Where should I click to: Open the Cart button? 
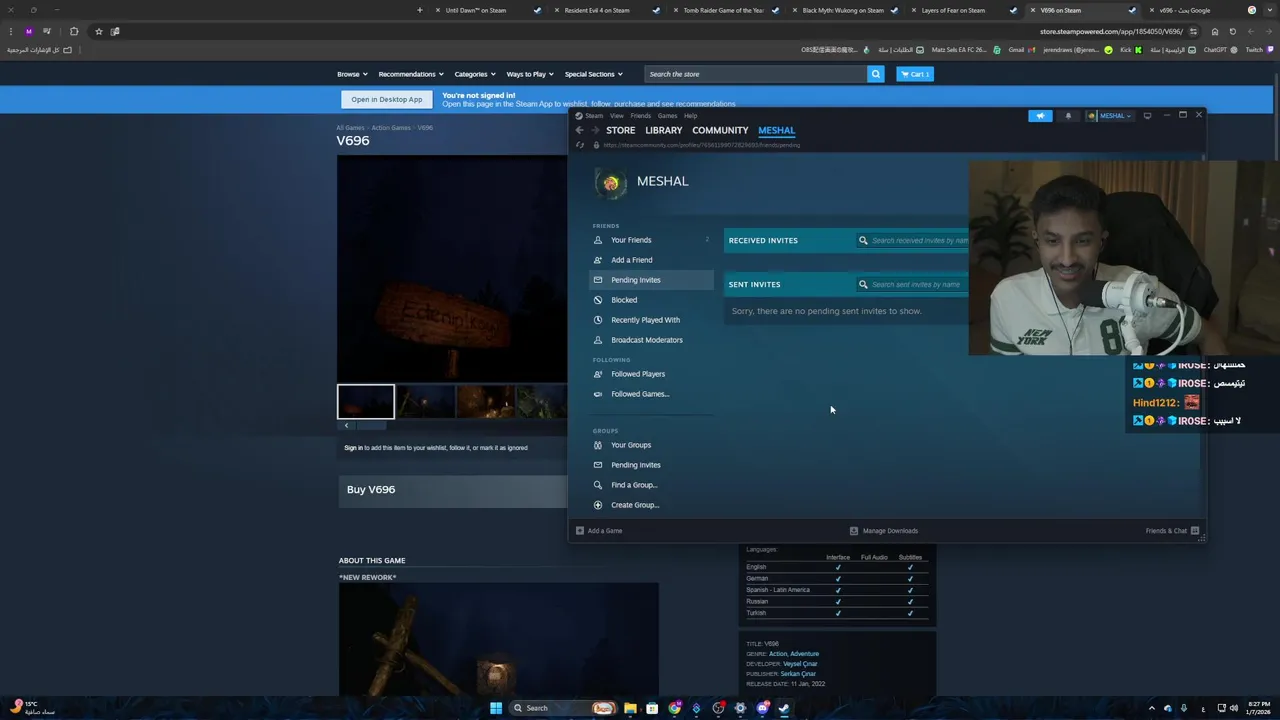tap(914, 74)
